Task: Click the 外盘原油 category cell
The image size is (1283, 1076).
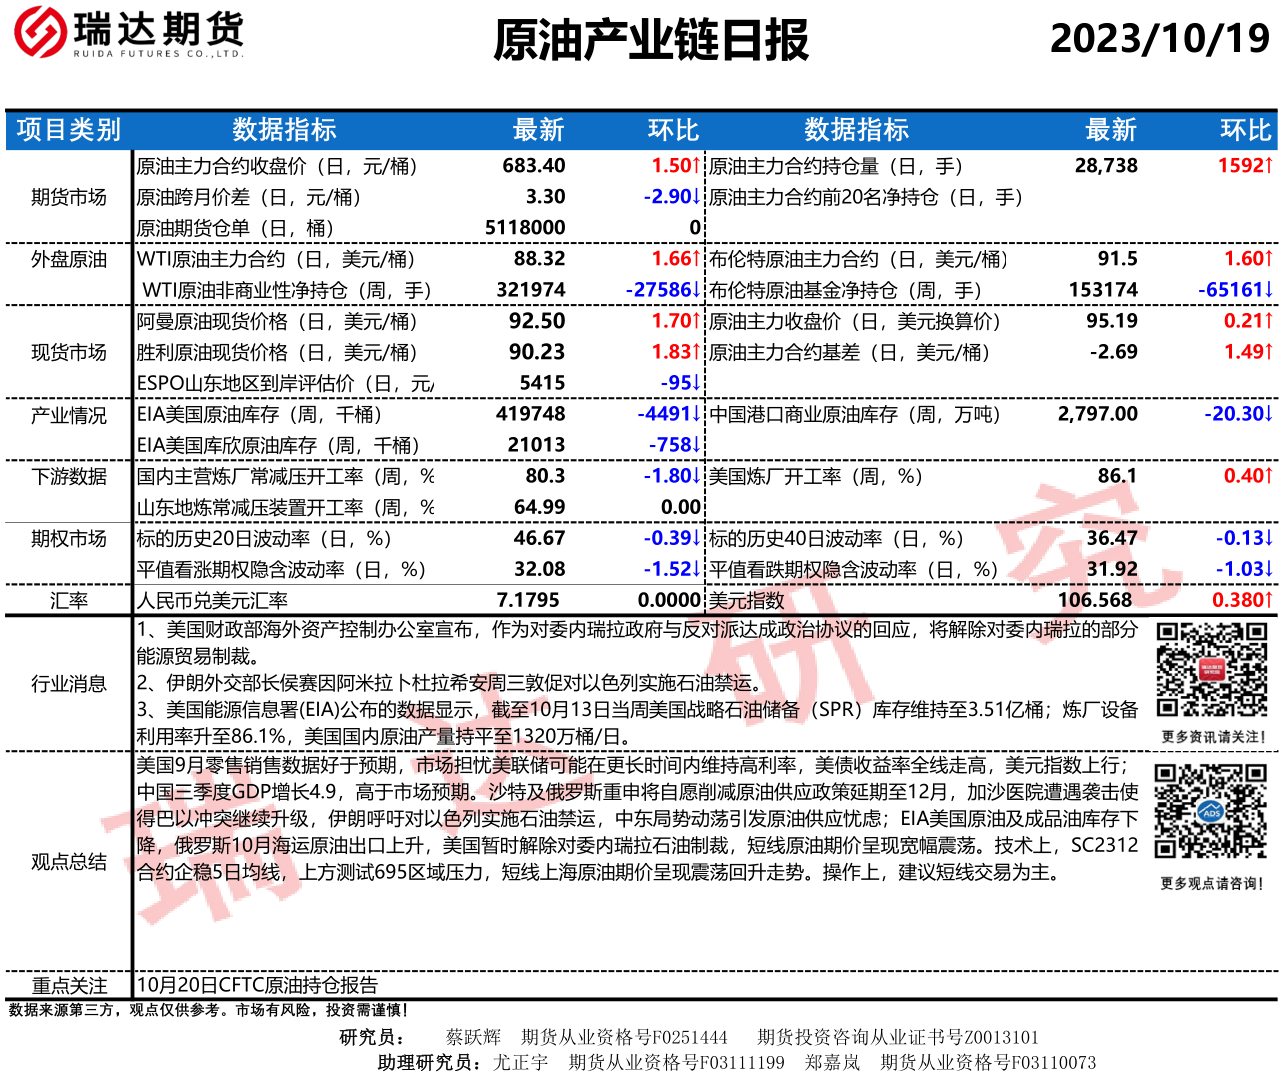Action: pos(68,259)
